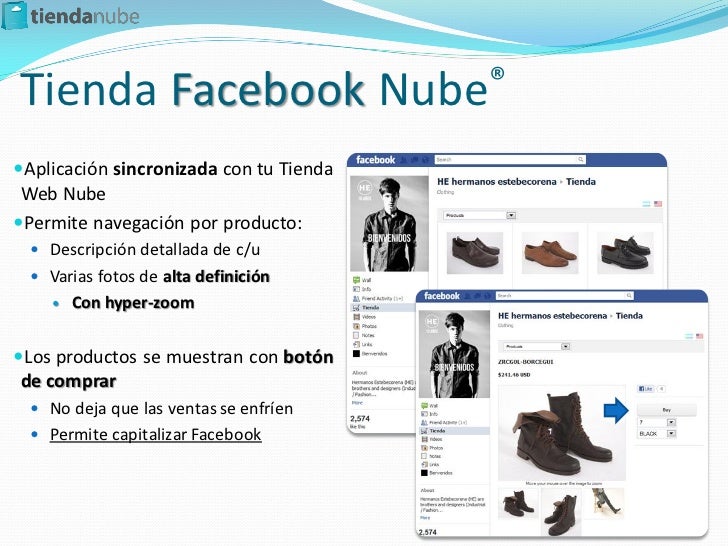Open the BLACK color dropdown
Screen dimensions: 728x546
(656, 434)
